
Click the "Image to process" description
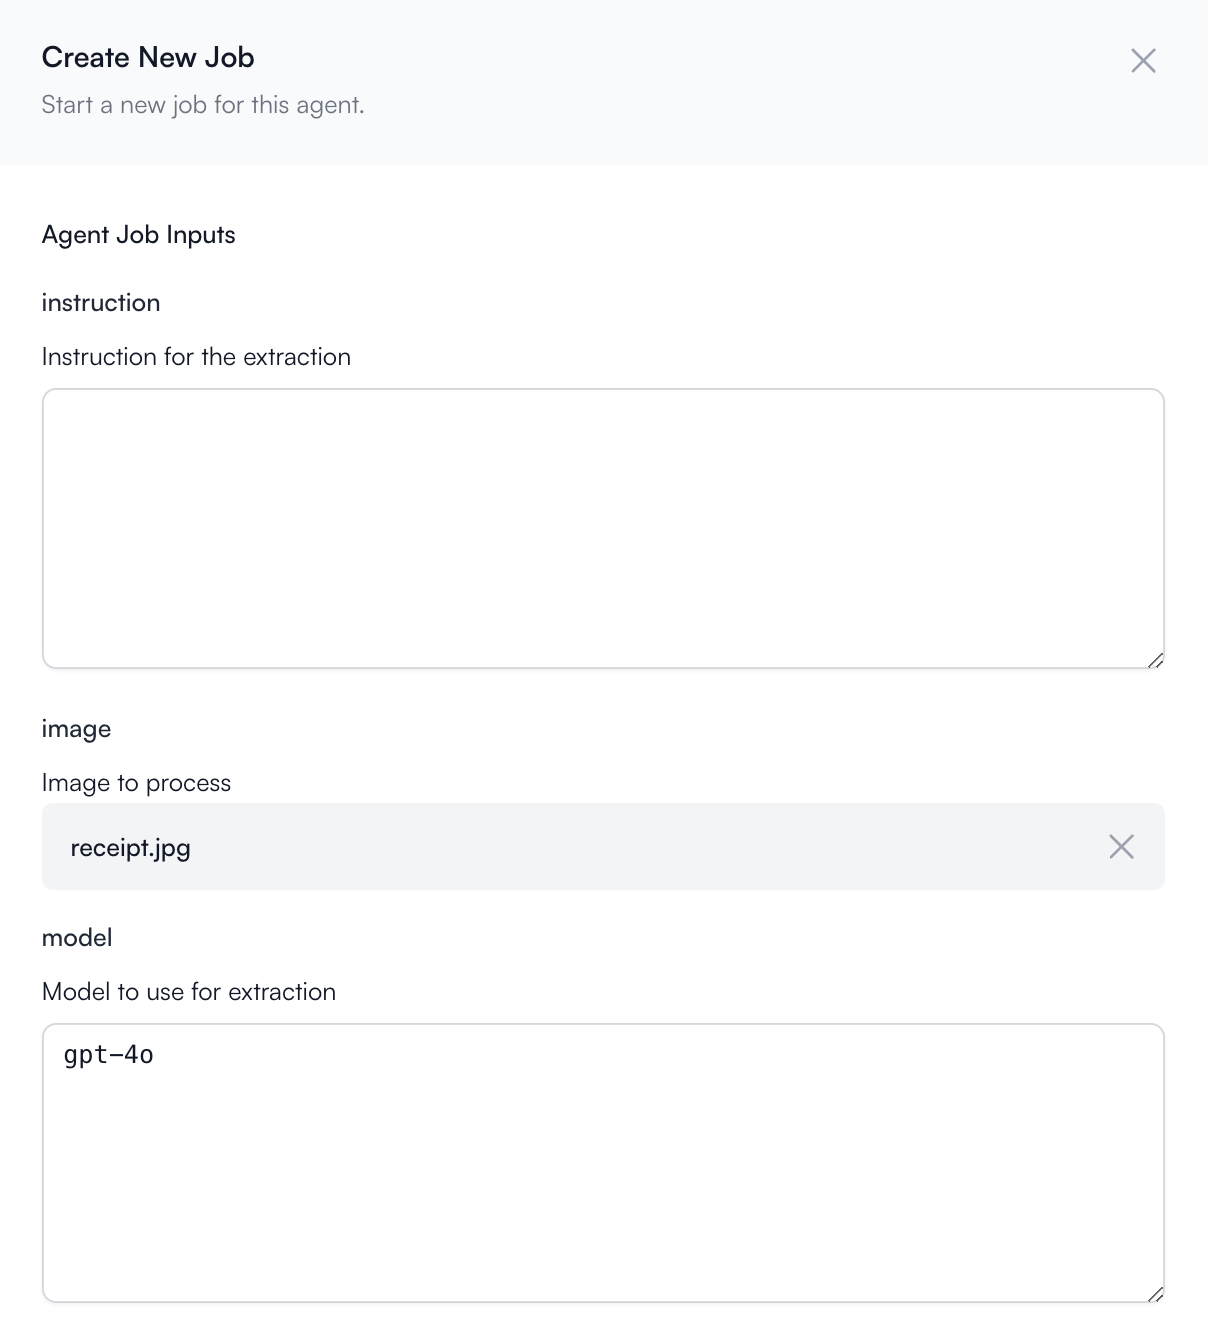point(136,783)
